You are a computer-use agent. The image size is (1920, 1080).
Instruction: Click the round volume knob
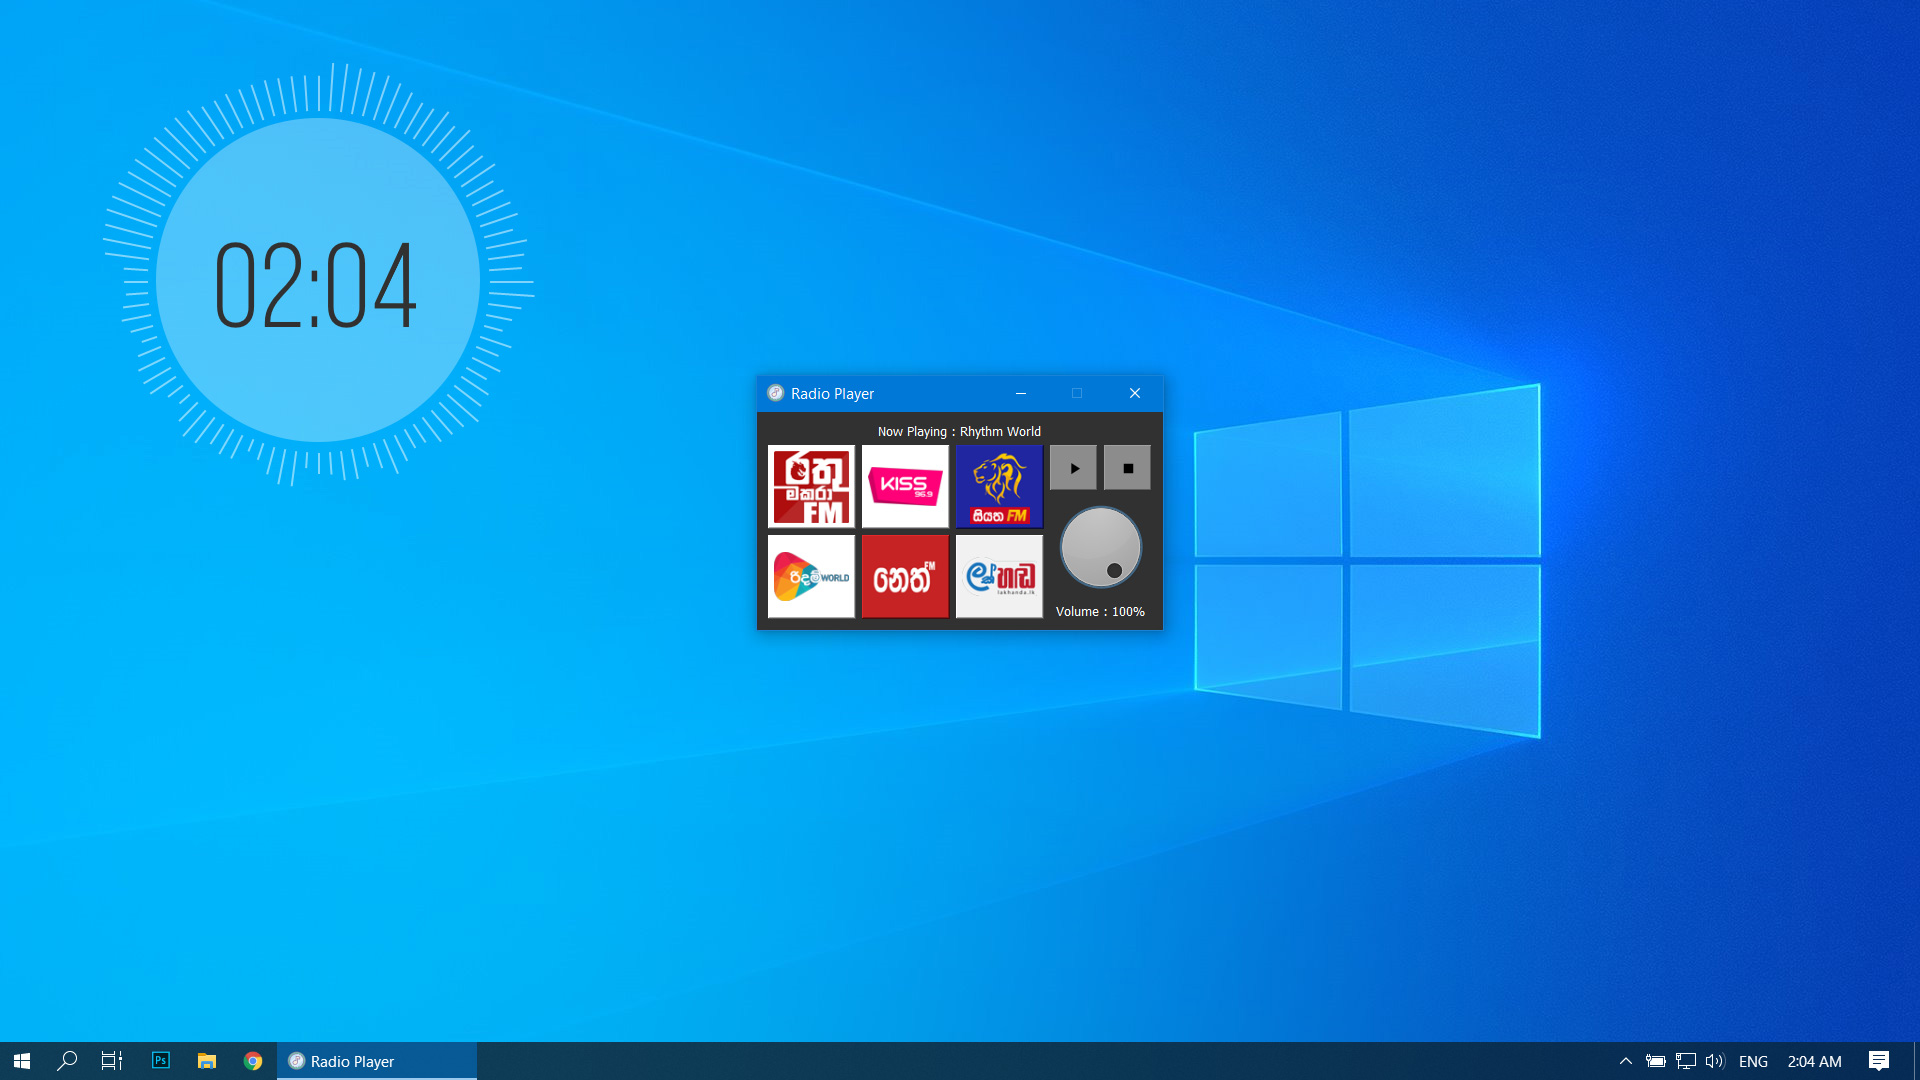(x=1100, y=547)
